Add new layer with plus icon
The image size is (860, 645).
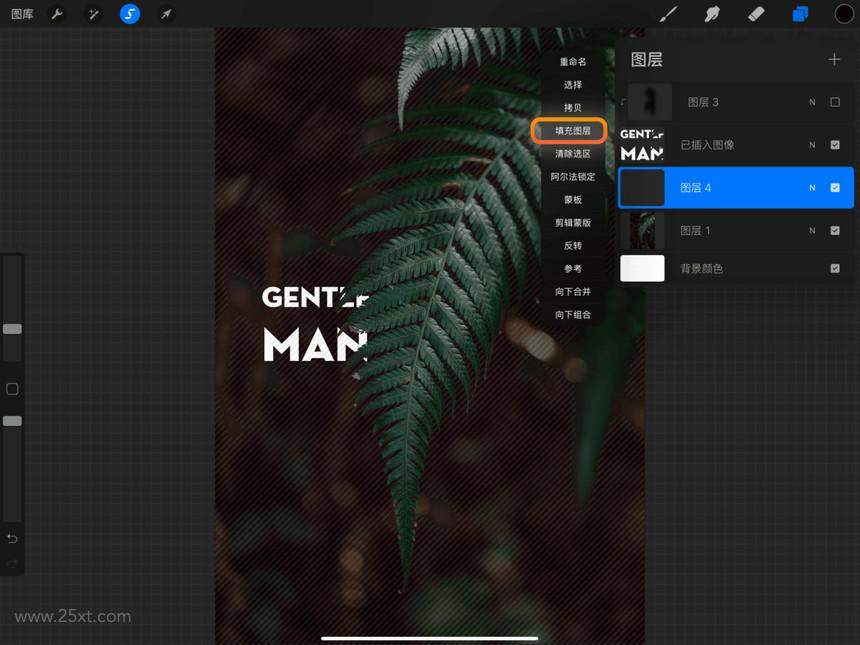point(834,59)
